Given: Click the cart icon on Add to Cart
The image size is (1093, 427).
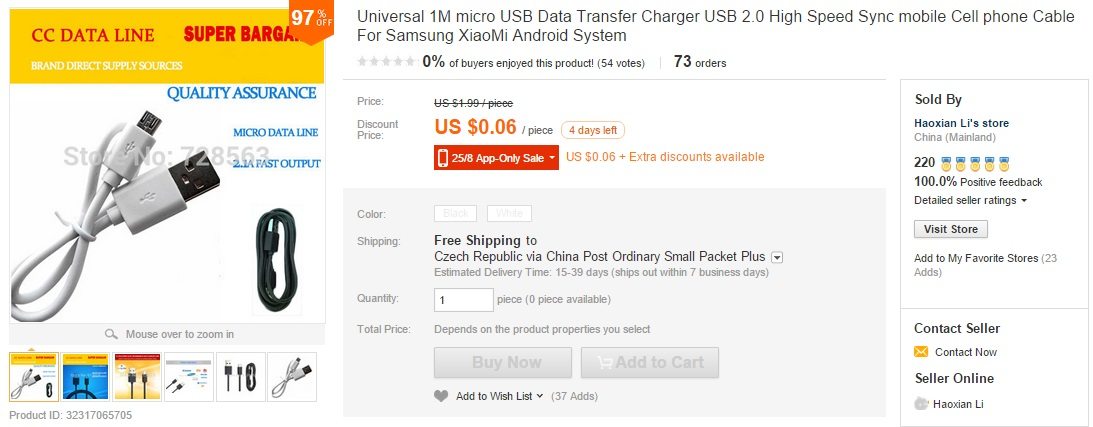Looking at the screenshot, I should pyautogui.click(x=597, y=362).
